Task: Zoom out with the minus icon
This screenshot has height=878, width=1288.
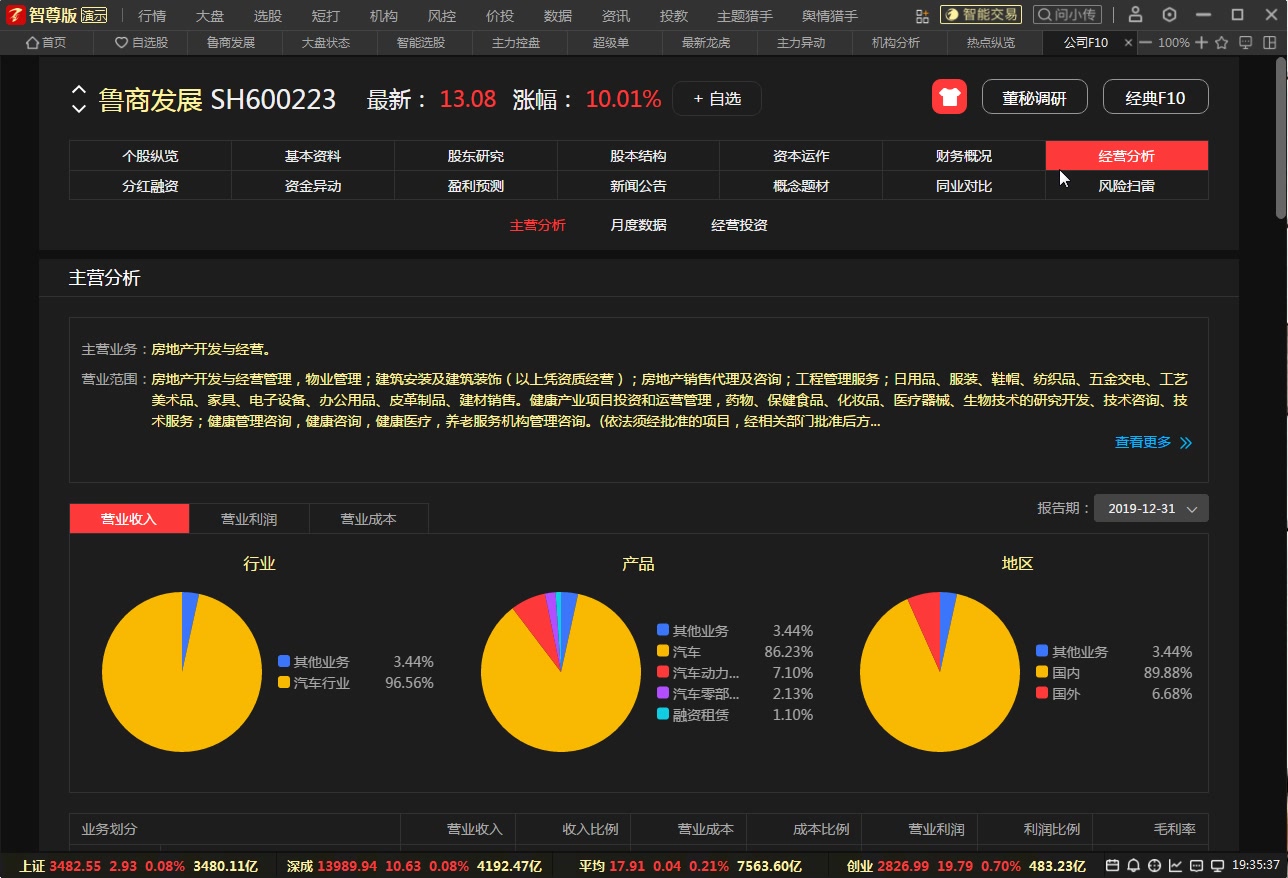Action: [x=1145, y=43]
